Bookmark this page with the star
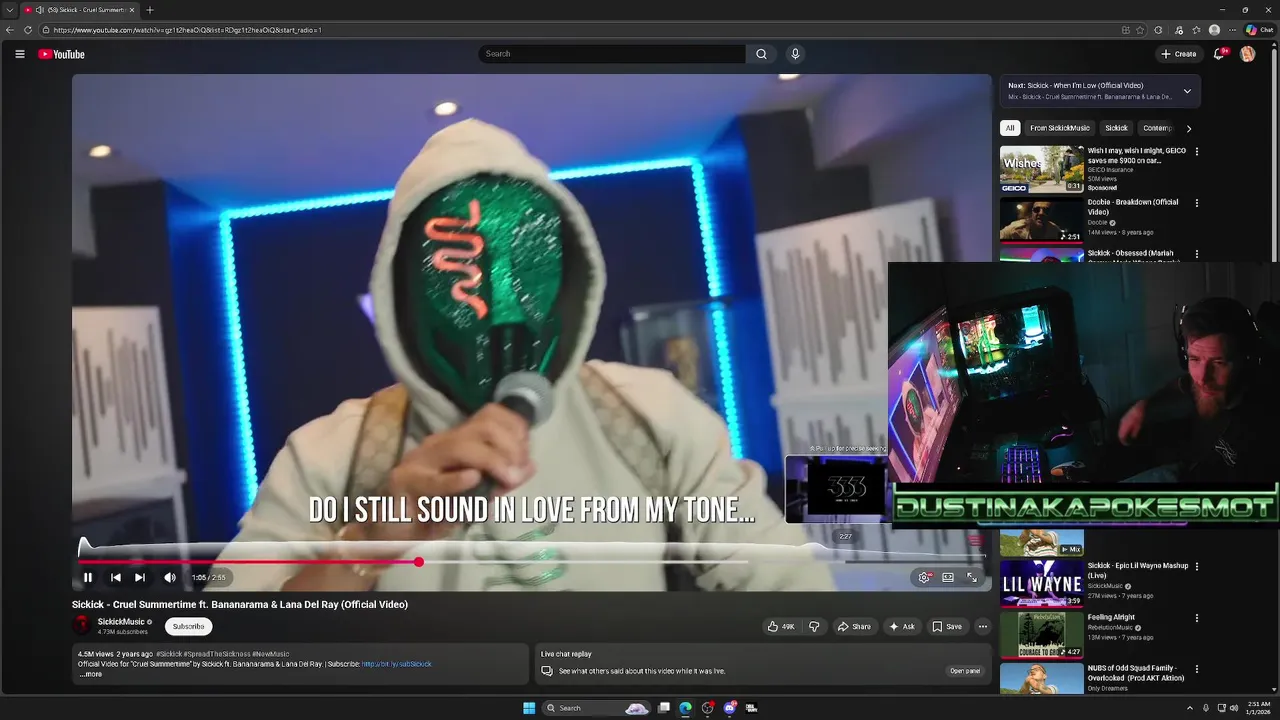This screenshot has height=720, width=1280. coord(1140,30)
